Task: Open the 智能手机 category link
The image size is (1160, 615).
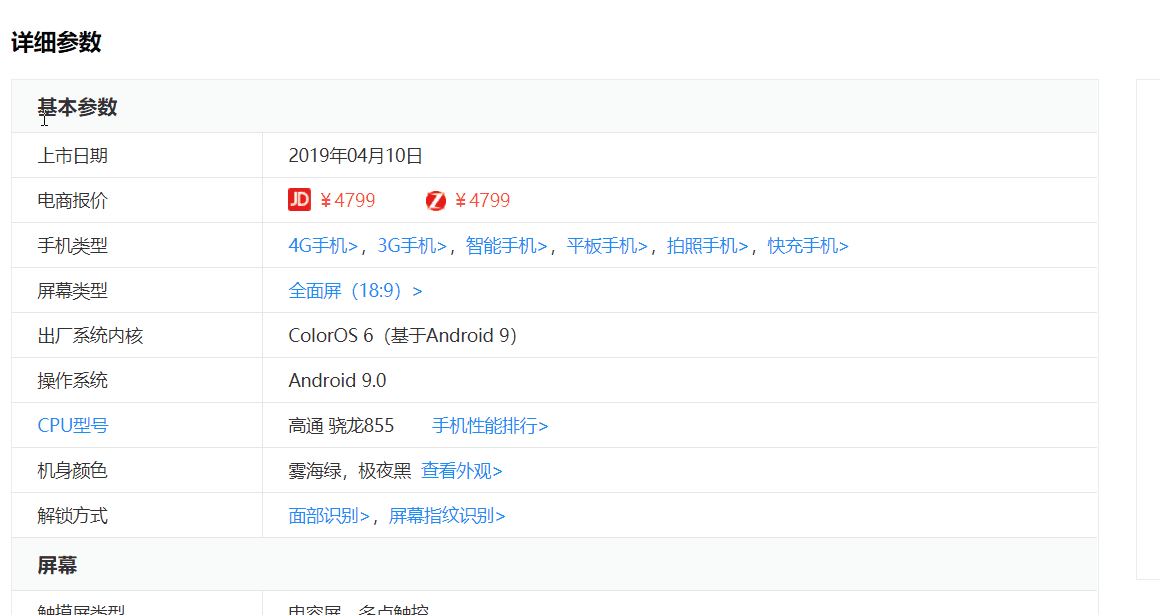Action: pyautogui.click(x=506, y=246)
